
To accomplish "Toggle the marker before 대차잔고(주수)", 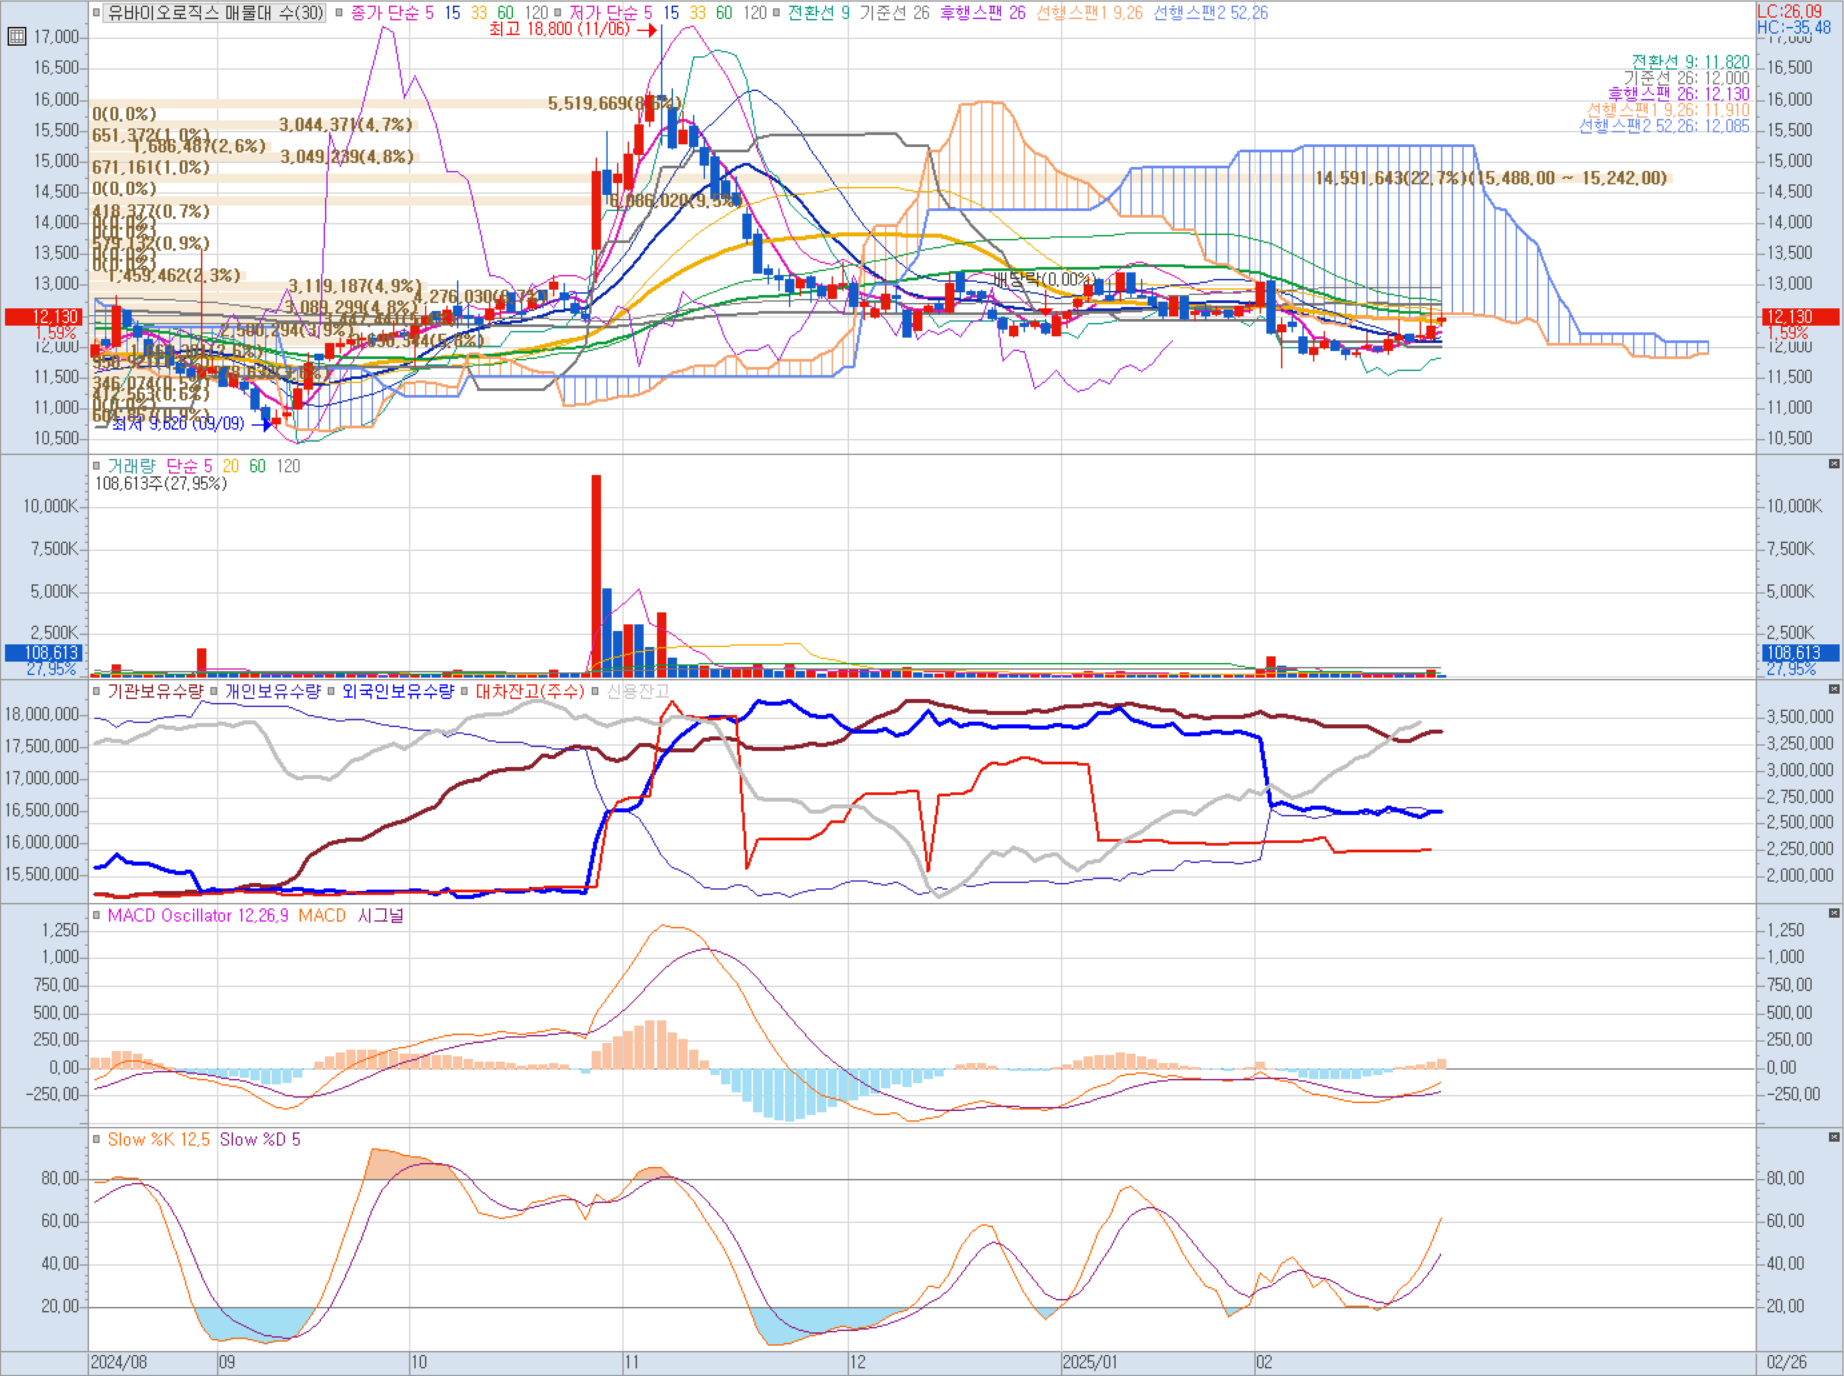I will pyautogui.click(x=464, y=691).
